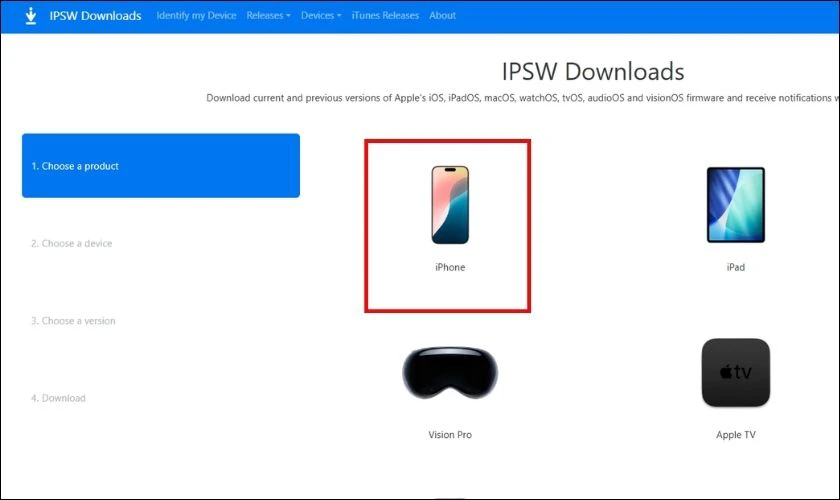Open the About page

click(442, 16)
